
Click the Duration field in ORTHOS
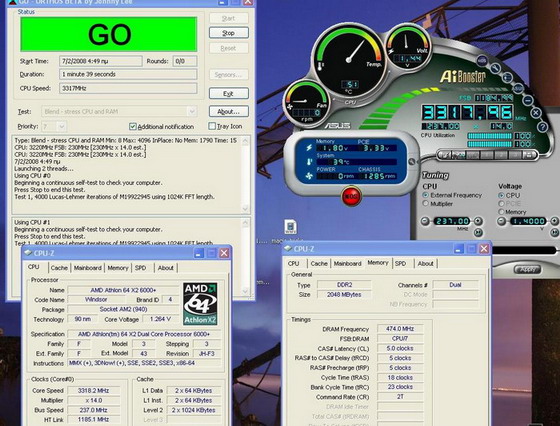tap(128, 74)
